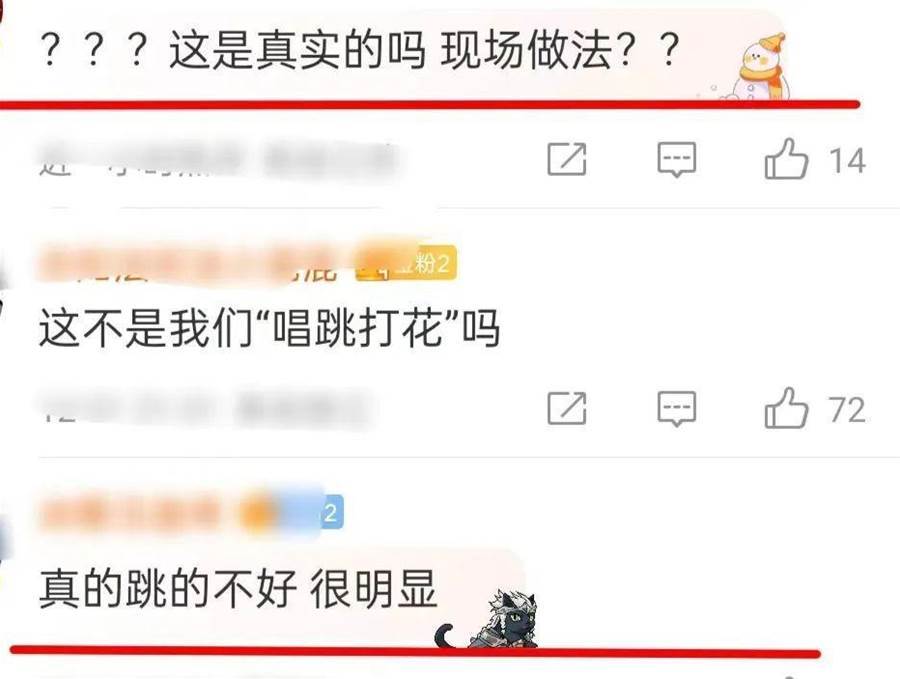Viewport: 900px width, 679px height.
Task: Share the comment with 14 likes
Action: [x=567, y=159]
